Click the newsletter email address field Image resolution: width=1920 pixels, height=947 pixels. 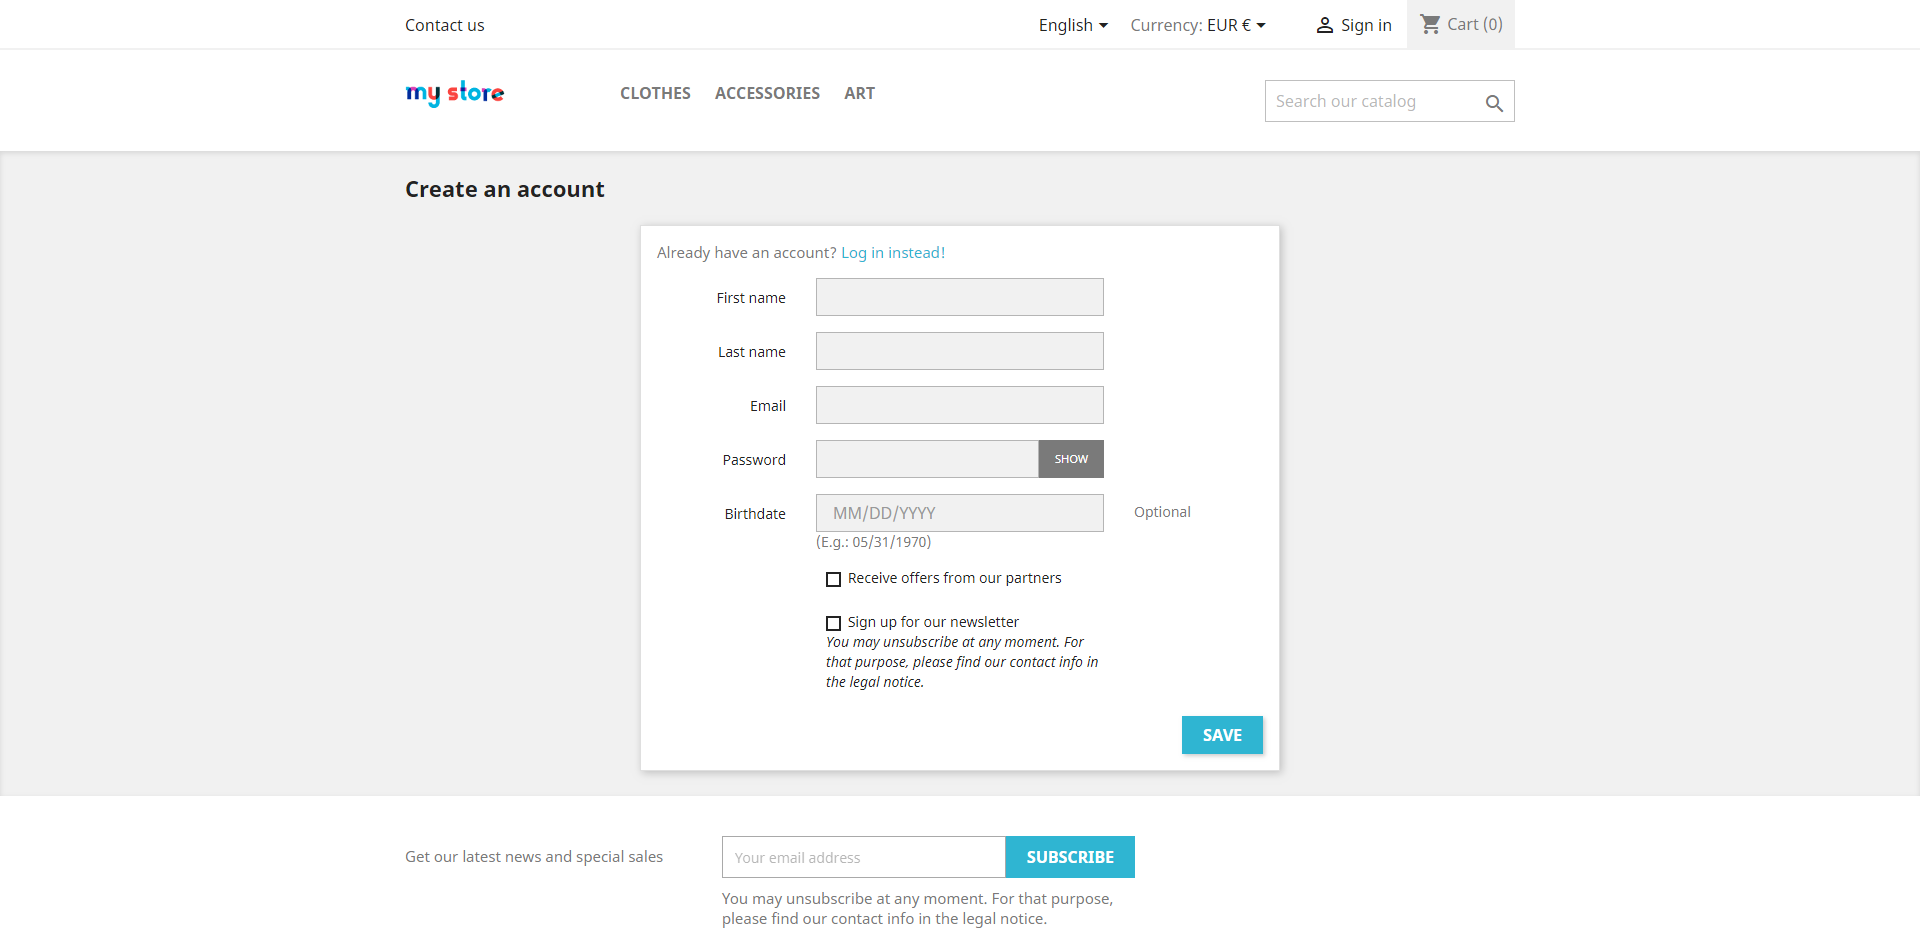pos(863,857)
